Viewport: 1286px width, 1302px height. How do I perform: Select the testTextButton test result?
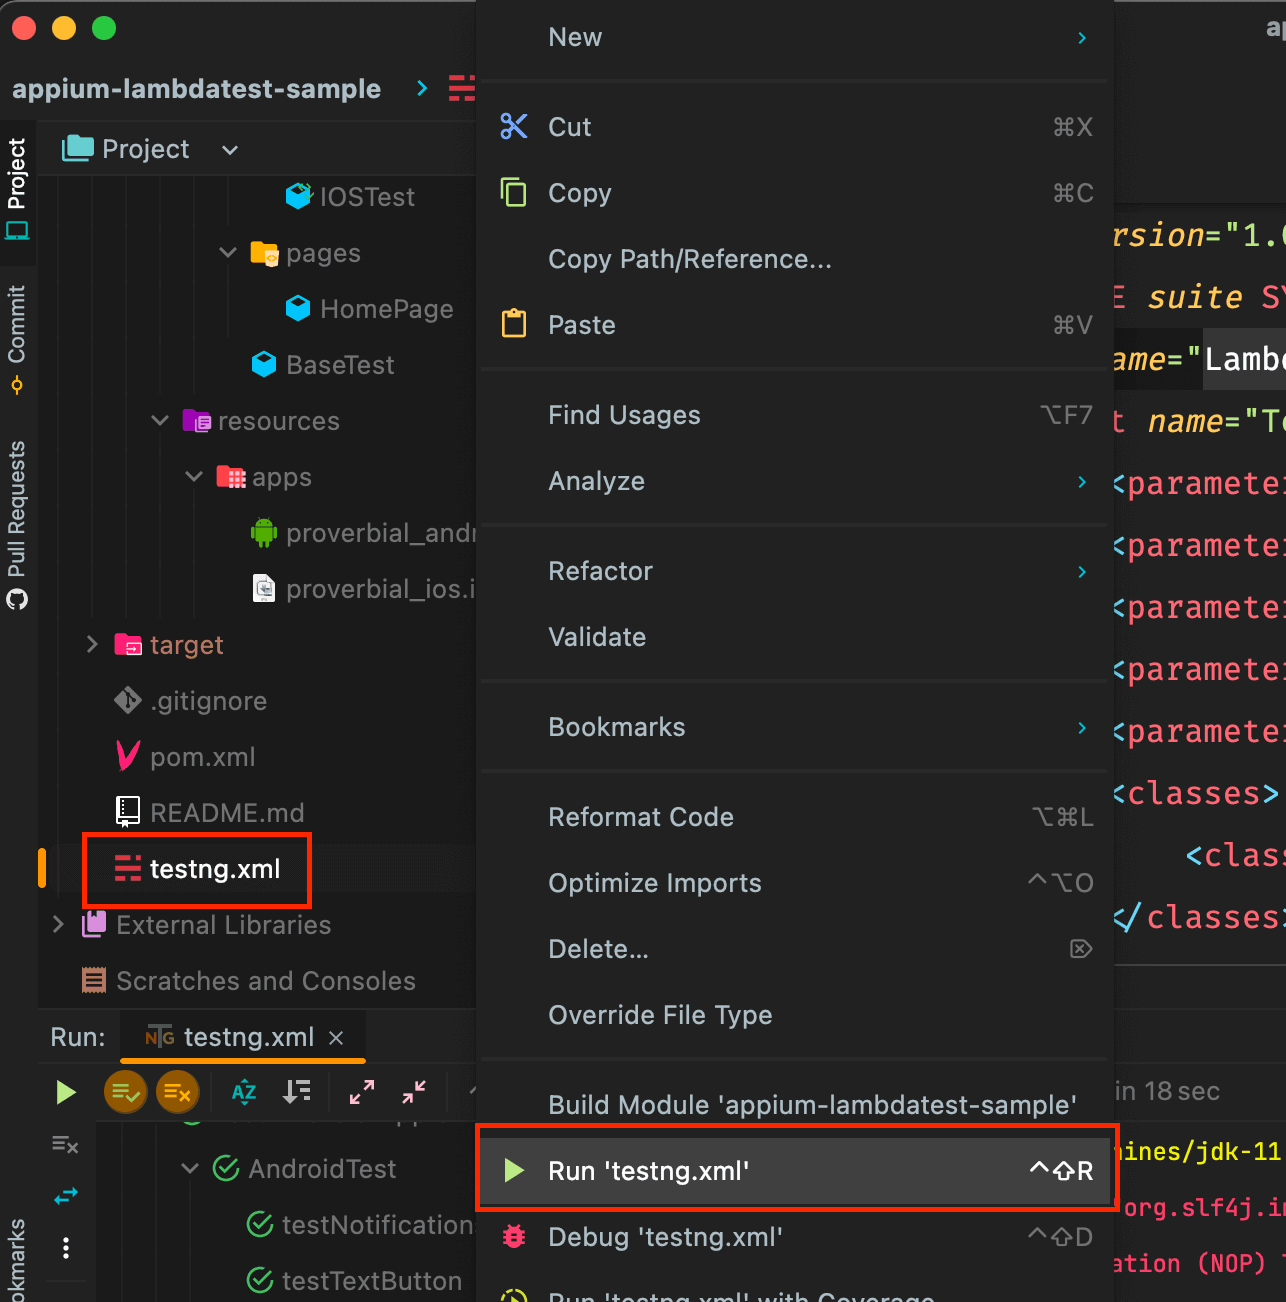(x=354, y=1280)
